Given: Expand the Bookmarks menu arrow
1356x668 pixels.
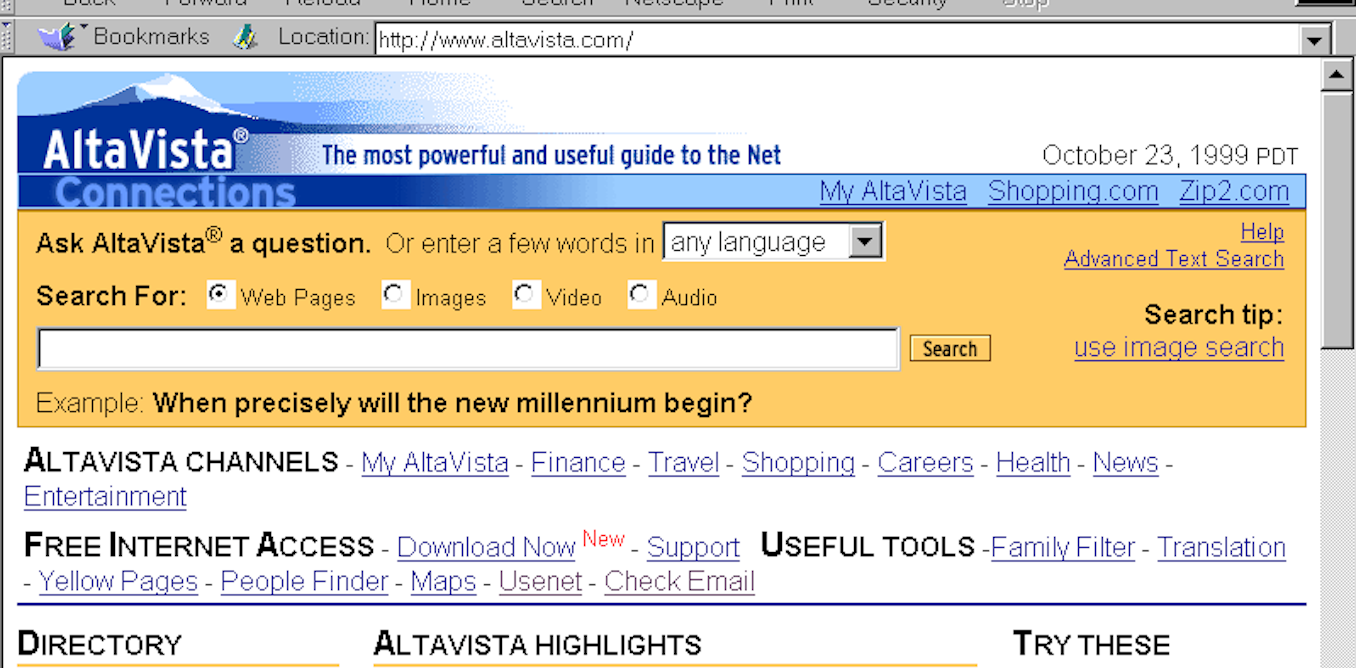Looking at the screenshot, I should pos(86,29).
